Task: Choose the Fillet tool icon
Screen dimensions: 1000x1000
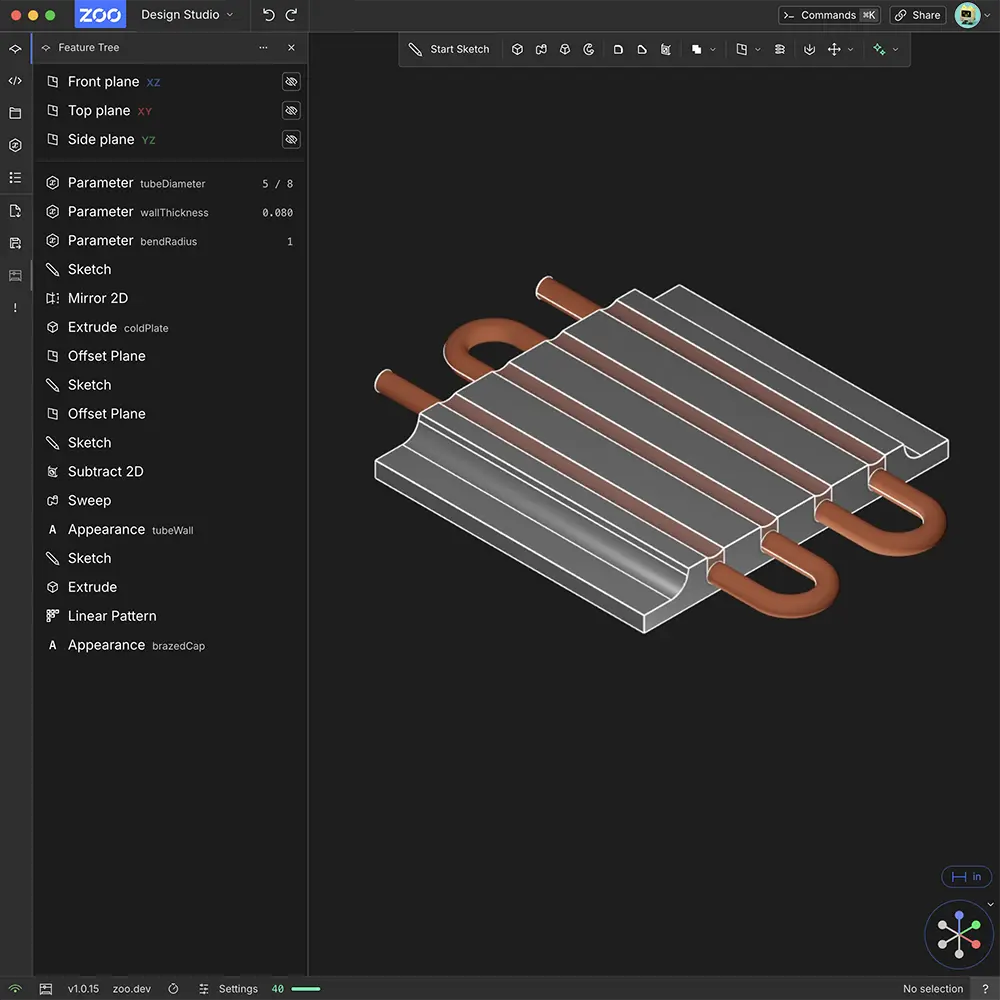Action: [x=618, y=49]
